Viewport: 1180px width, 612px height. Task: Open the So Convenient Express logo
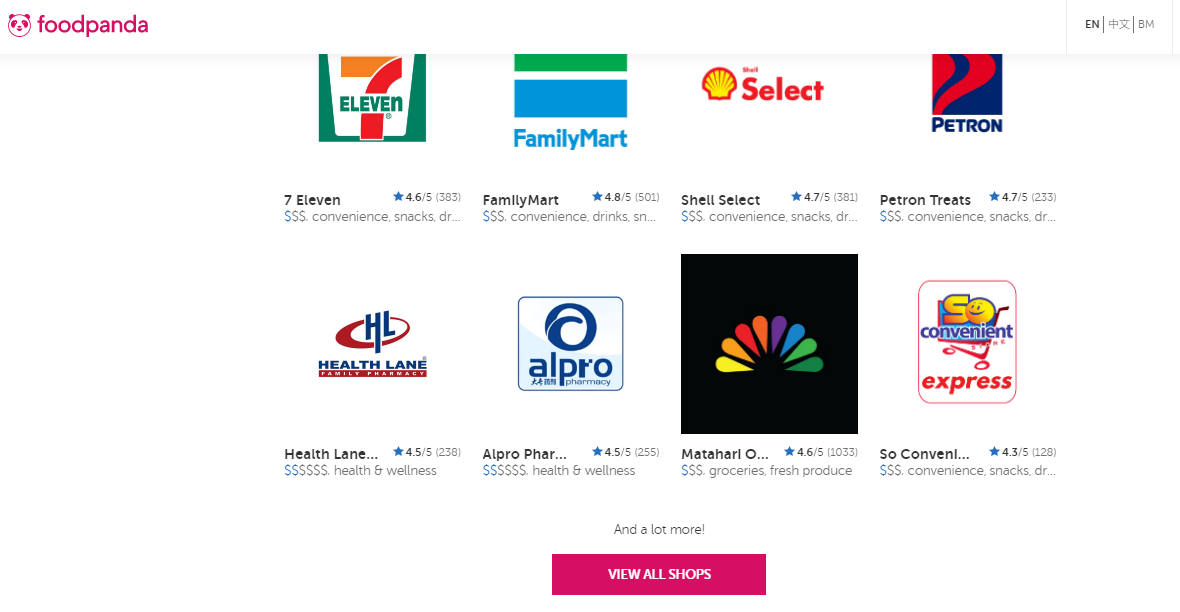[x=967, y=343]
